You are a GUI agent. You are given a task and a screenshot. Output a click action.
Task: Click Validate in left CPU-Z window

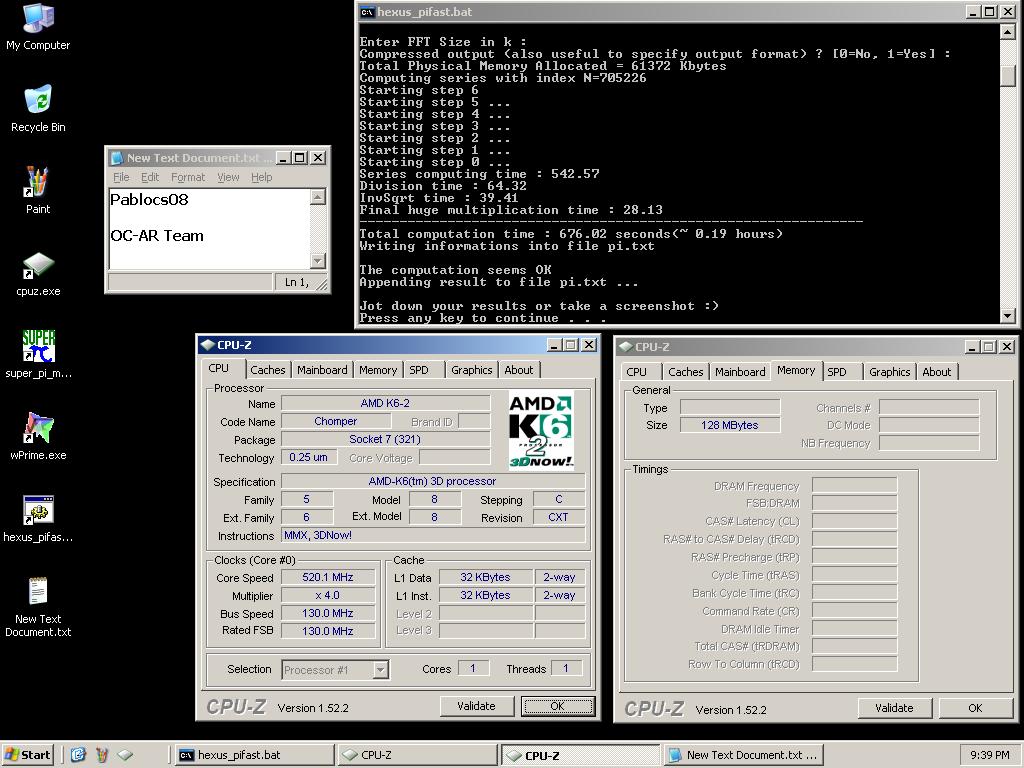coord(476,706)
